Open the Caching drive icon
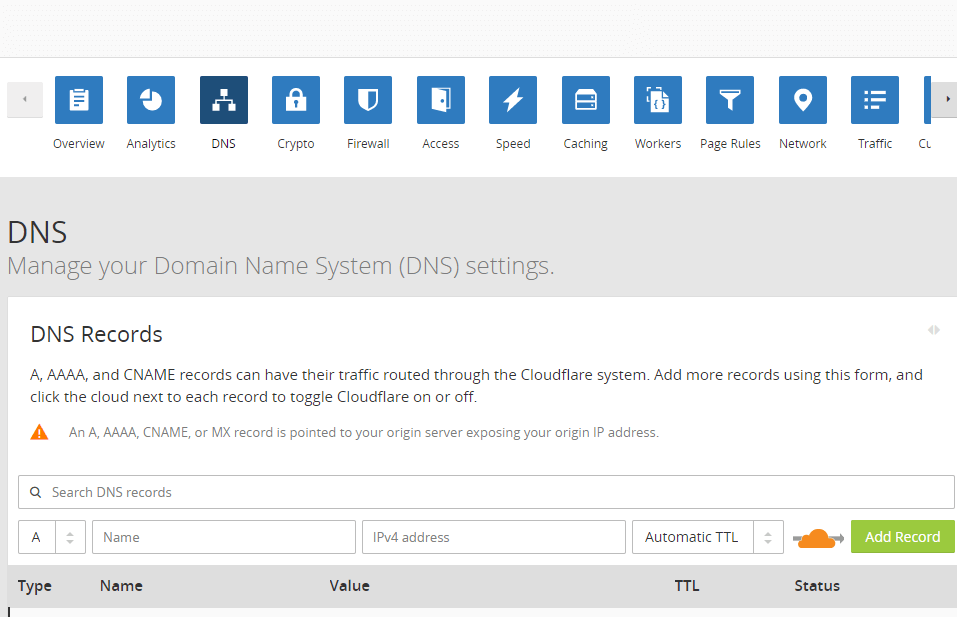The image size is (957, 617). pos(586,99)
